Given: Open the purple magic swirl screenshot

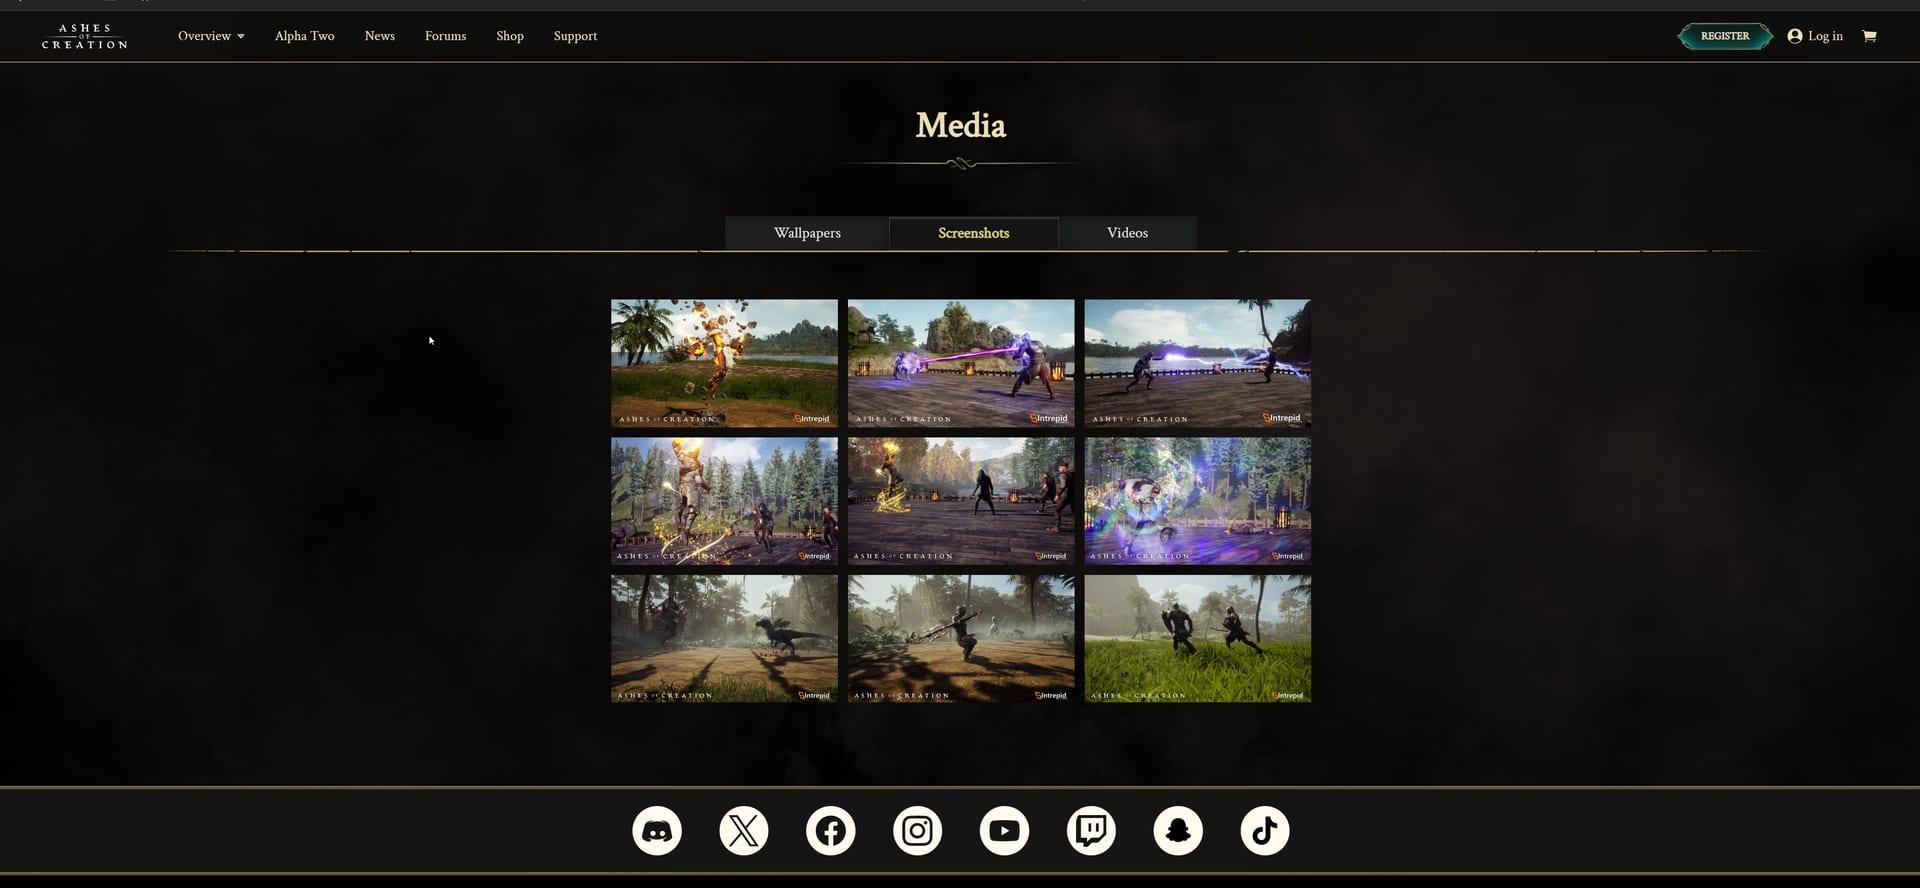Looking at the screenshot, I should coord(1198,501).
